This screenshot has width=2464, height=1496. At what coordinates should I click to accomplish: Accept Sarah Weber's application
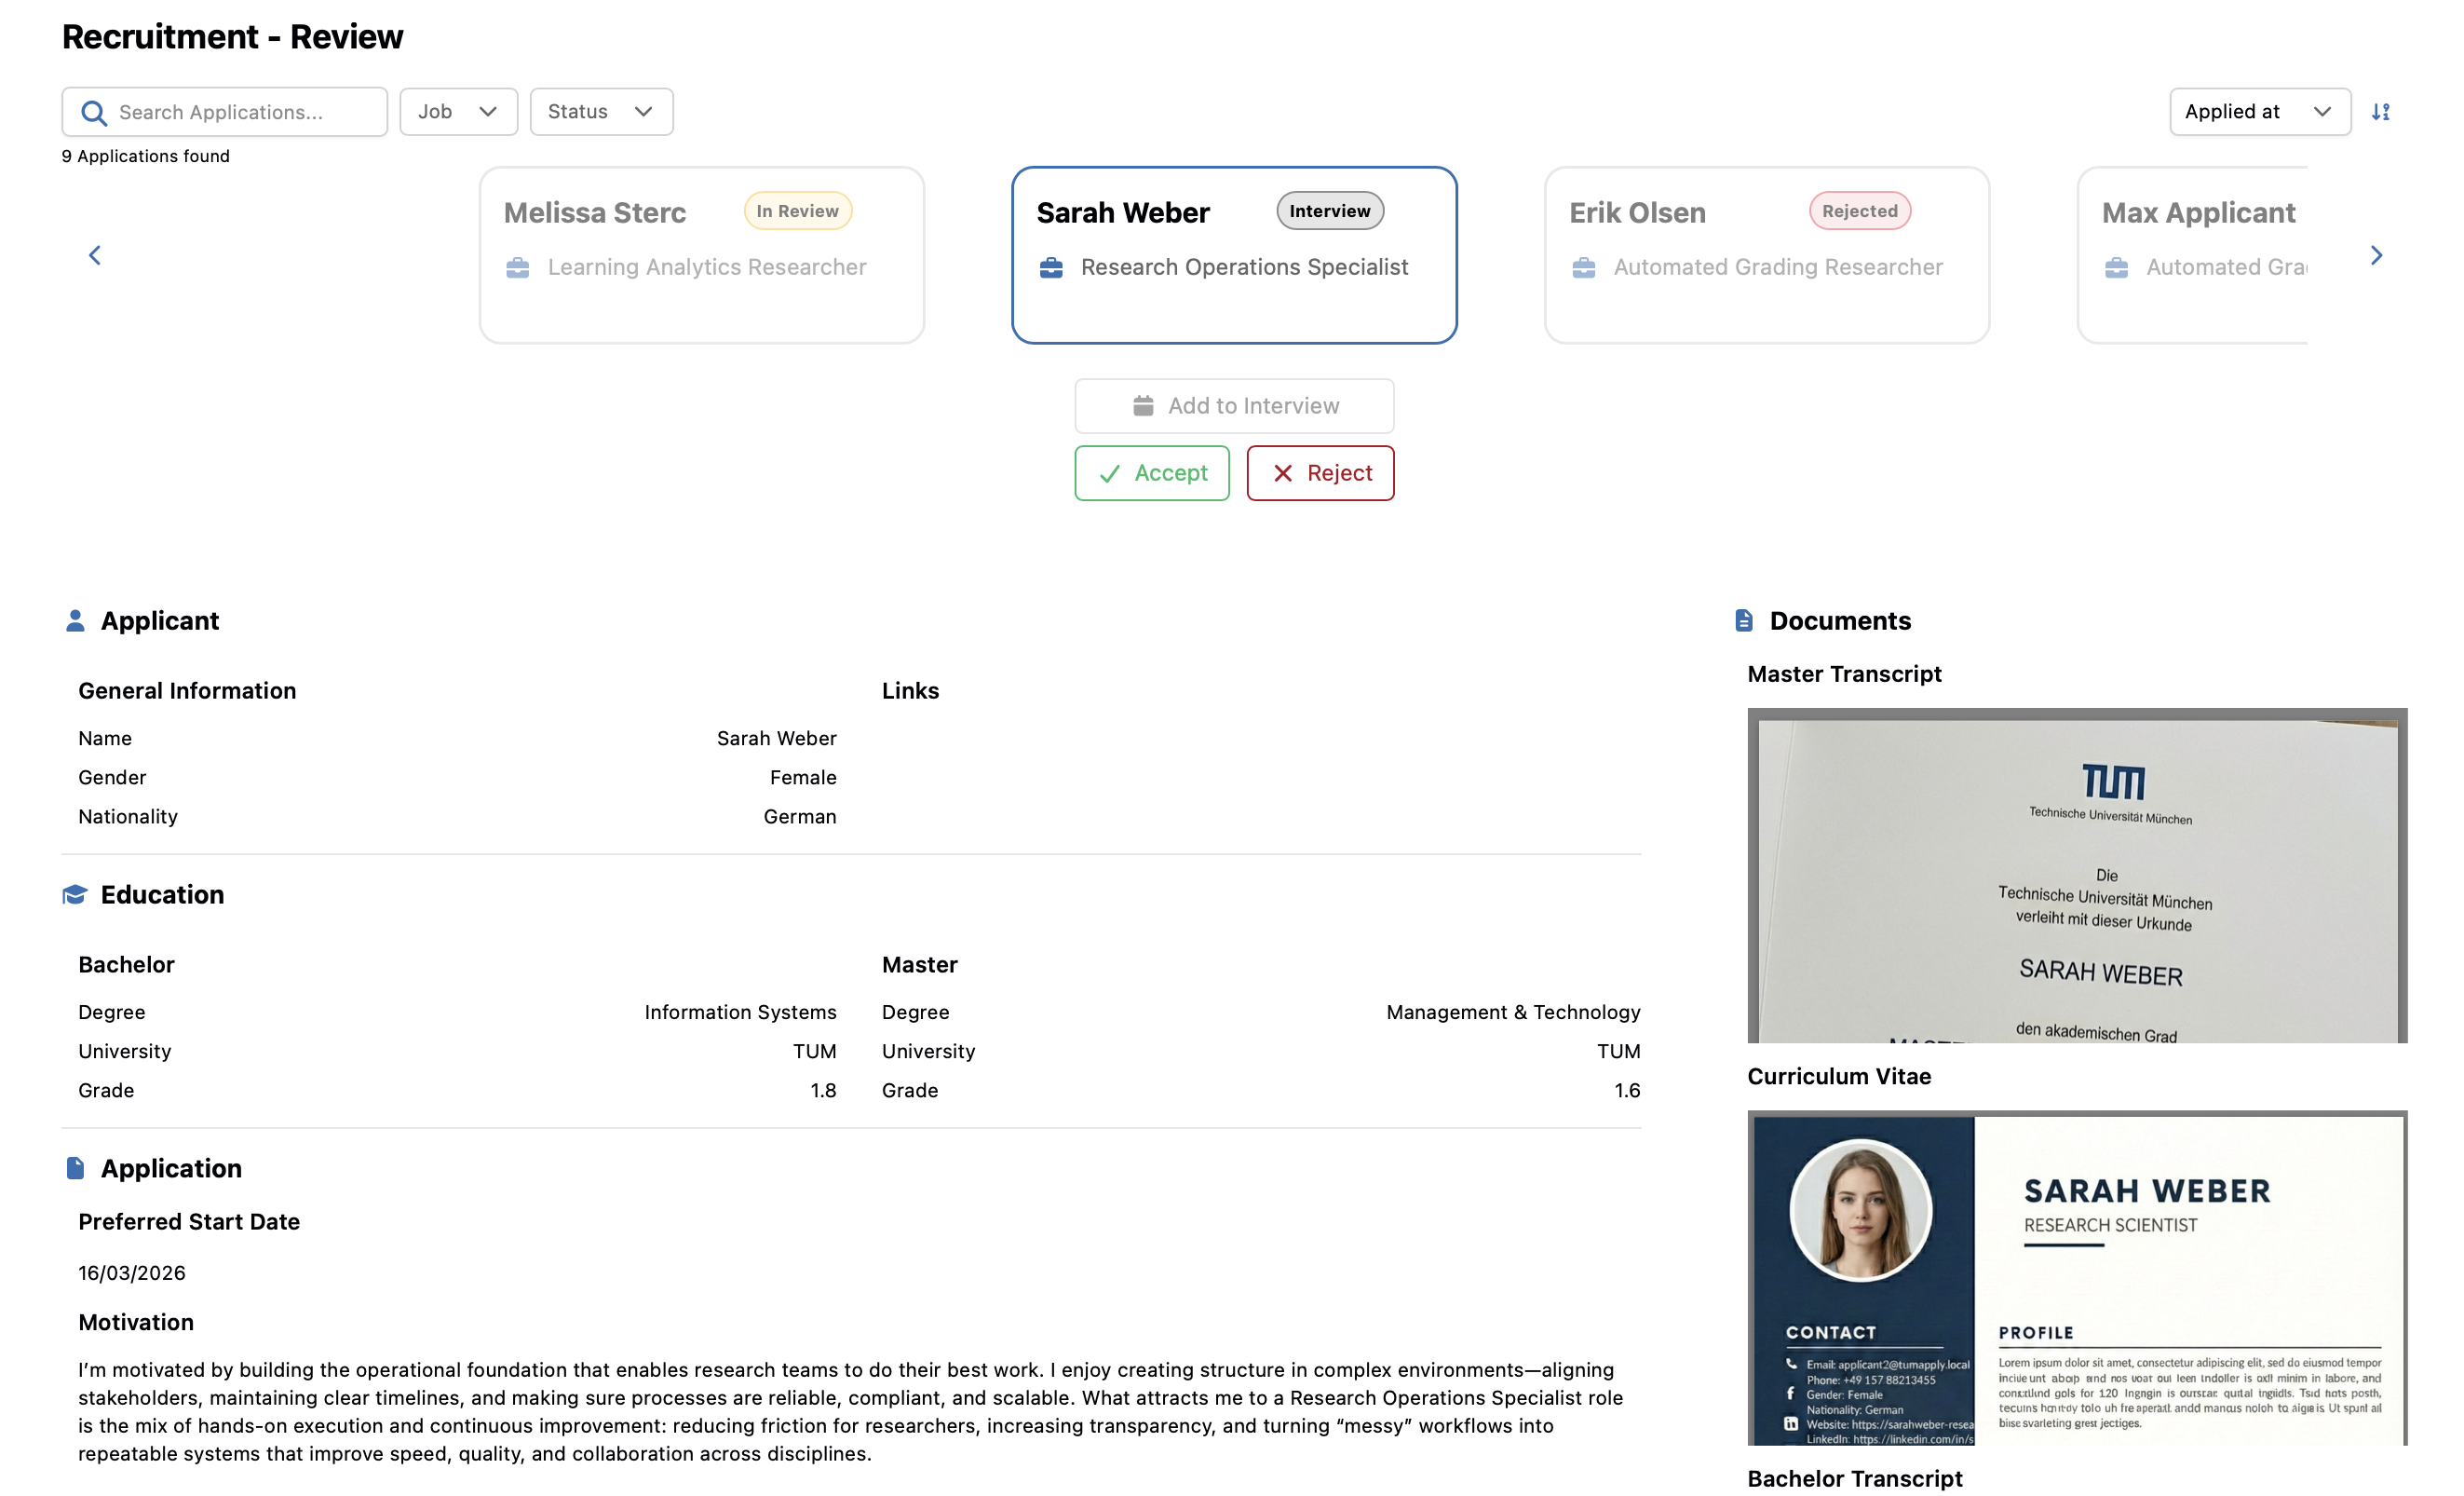(1152, 473)
